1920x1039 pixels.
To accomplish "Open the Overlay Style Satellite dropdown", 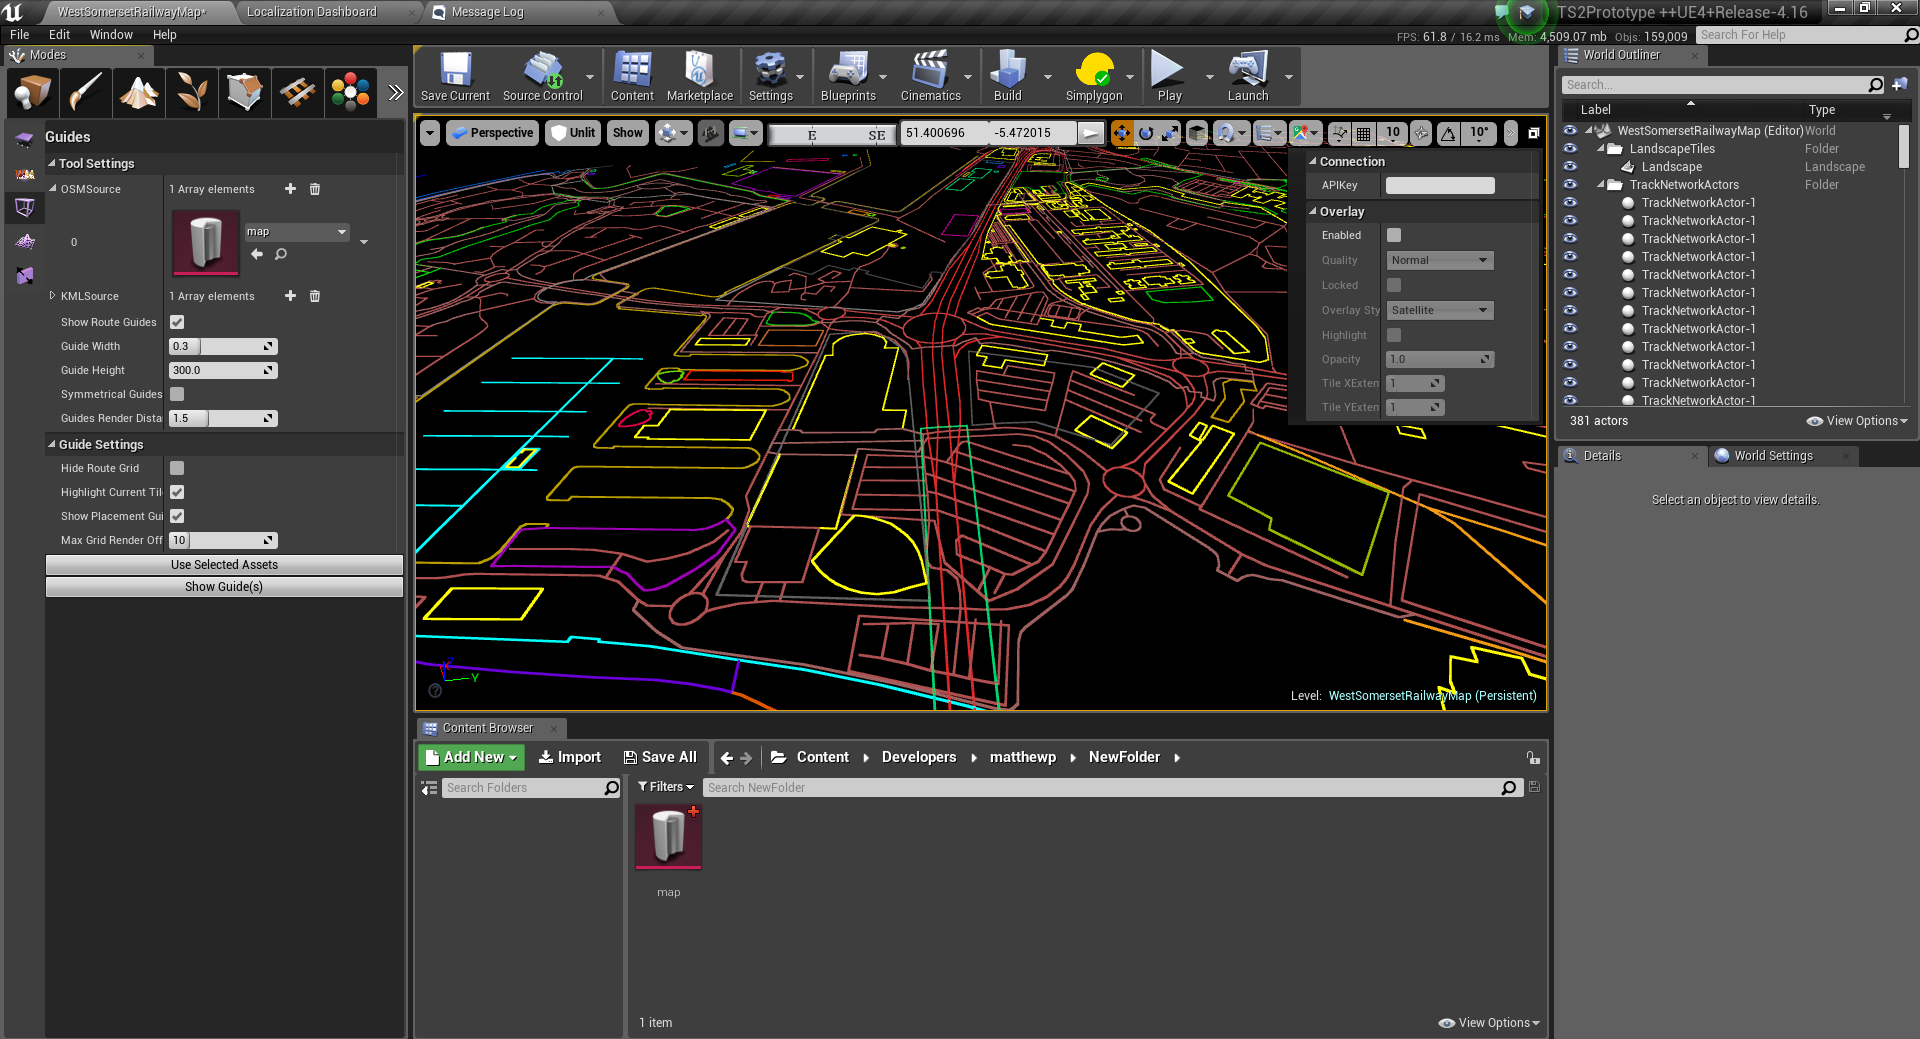I will [x=1439, y=310].
